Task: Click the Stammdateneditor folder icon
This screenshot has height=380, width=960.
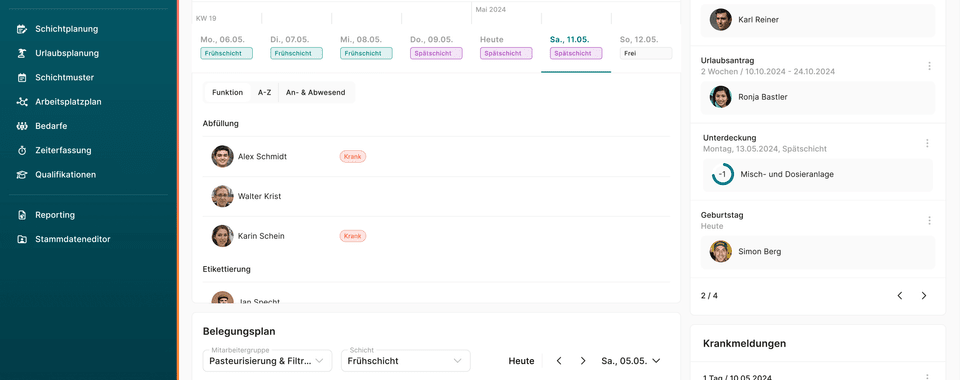Action: (x=22, y=239)
